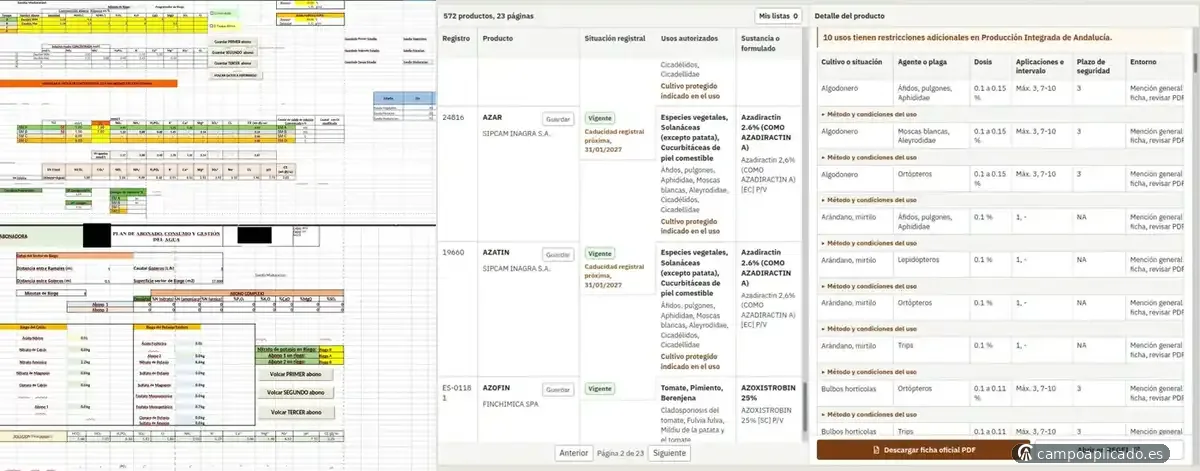Image resolution: width=1200 pixels, height=471 pixels.
Task: Click Volcar PRIMER abono button
Action: point(295,374)
